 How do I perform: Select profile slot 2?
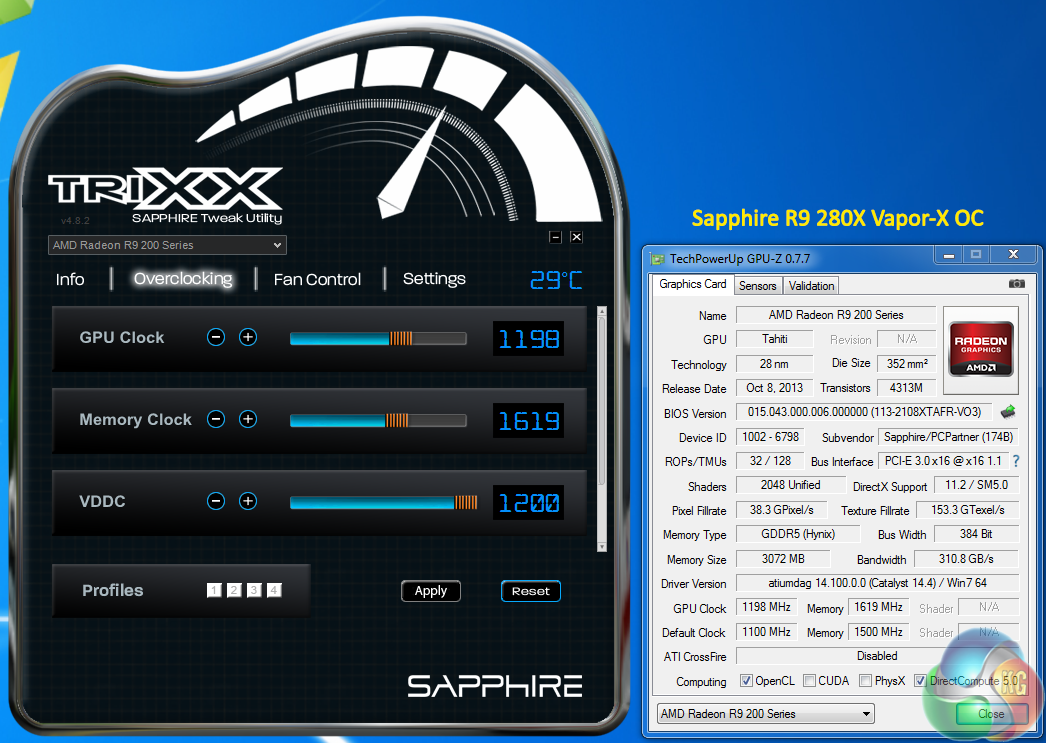click(x=234, y=590)
